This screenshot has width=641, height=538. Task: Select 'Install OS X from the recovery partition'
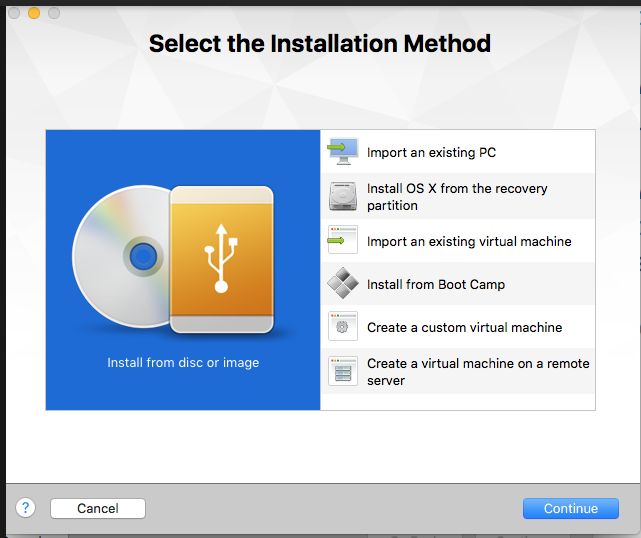click(x=457, y=197)
